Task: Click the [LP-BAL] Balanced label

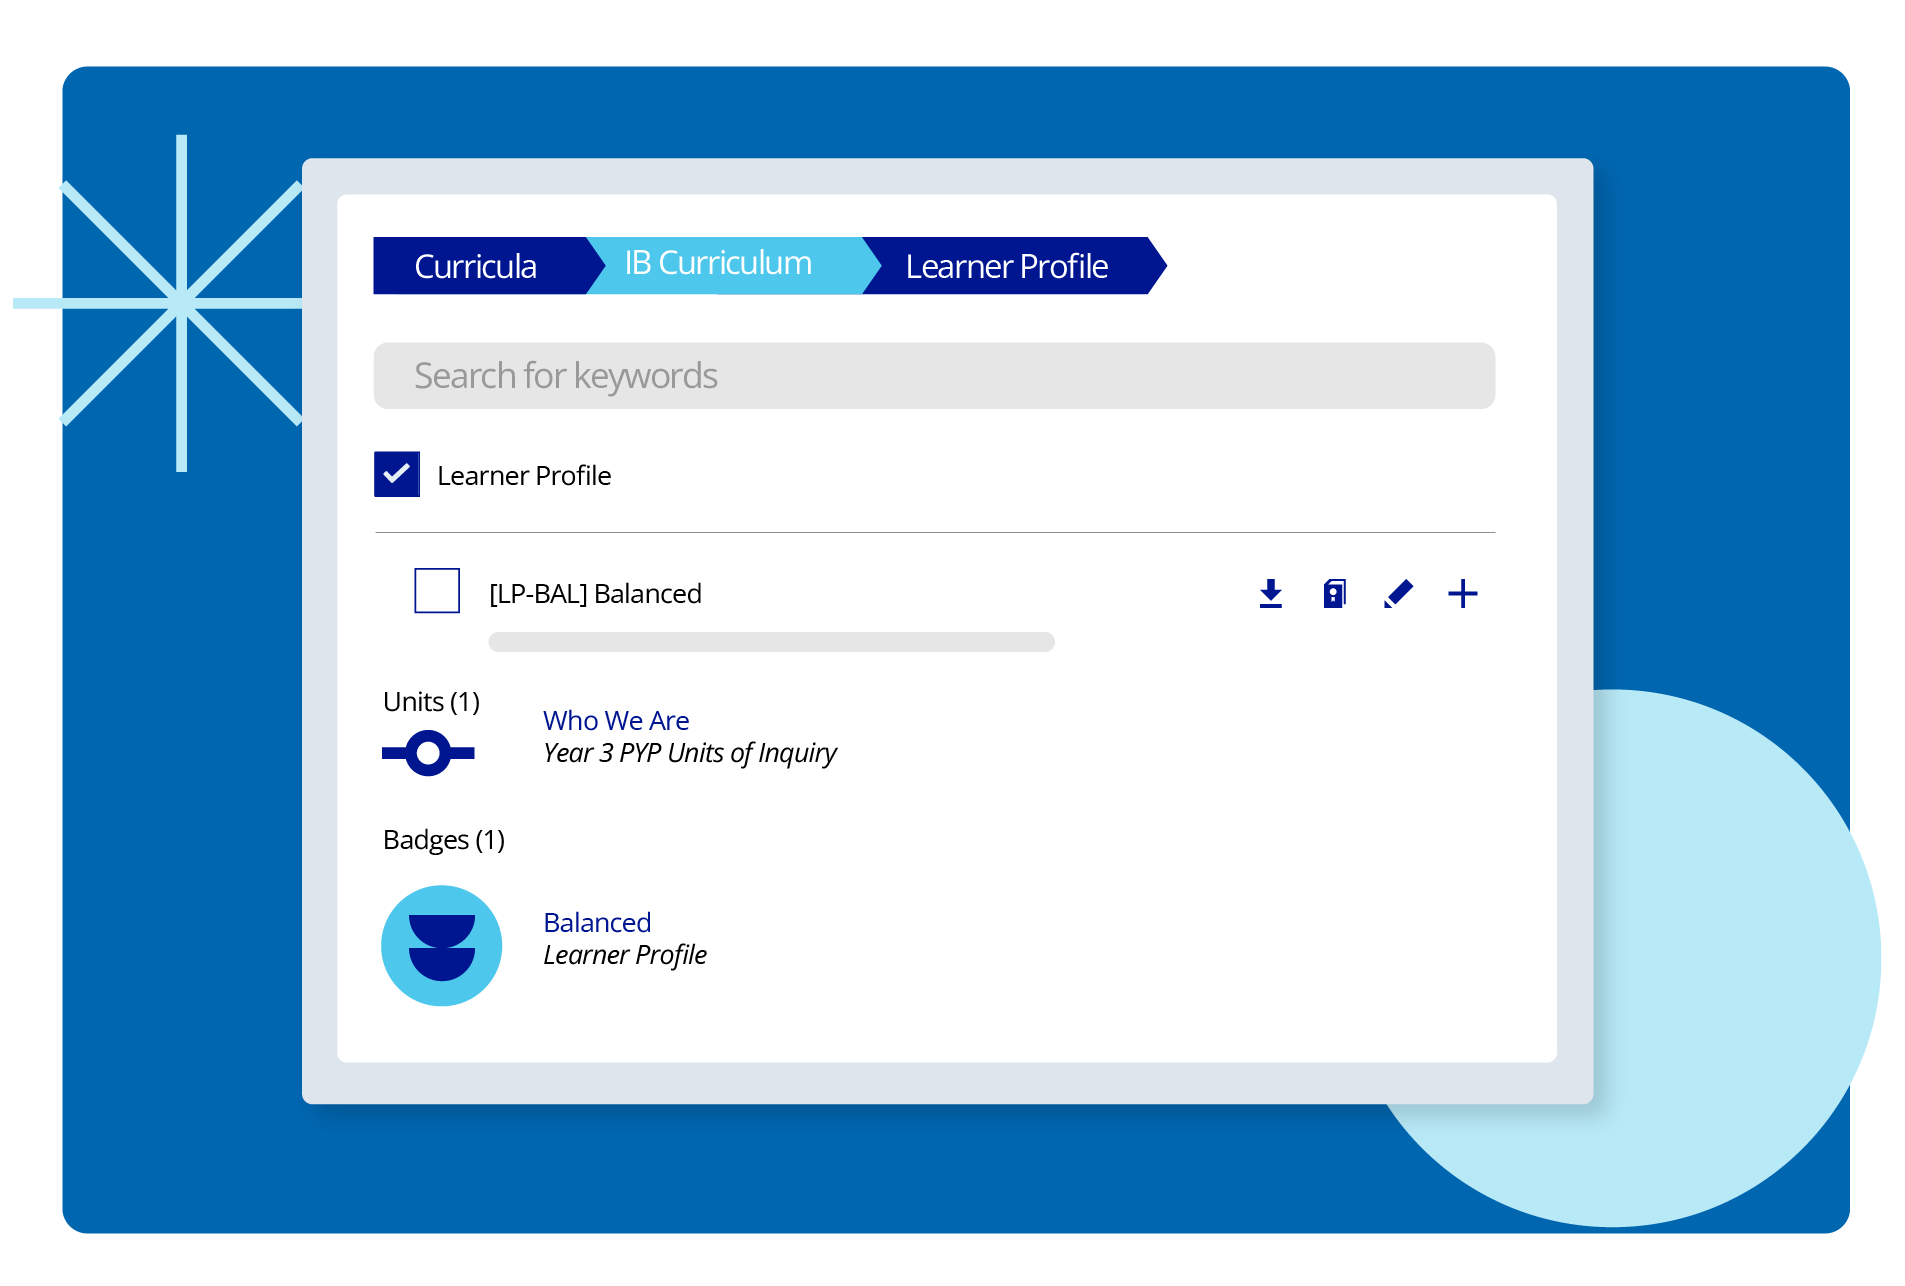Action: coord(595,593)
